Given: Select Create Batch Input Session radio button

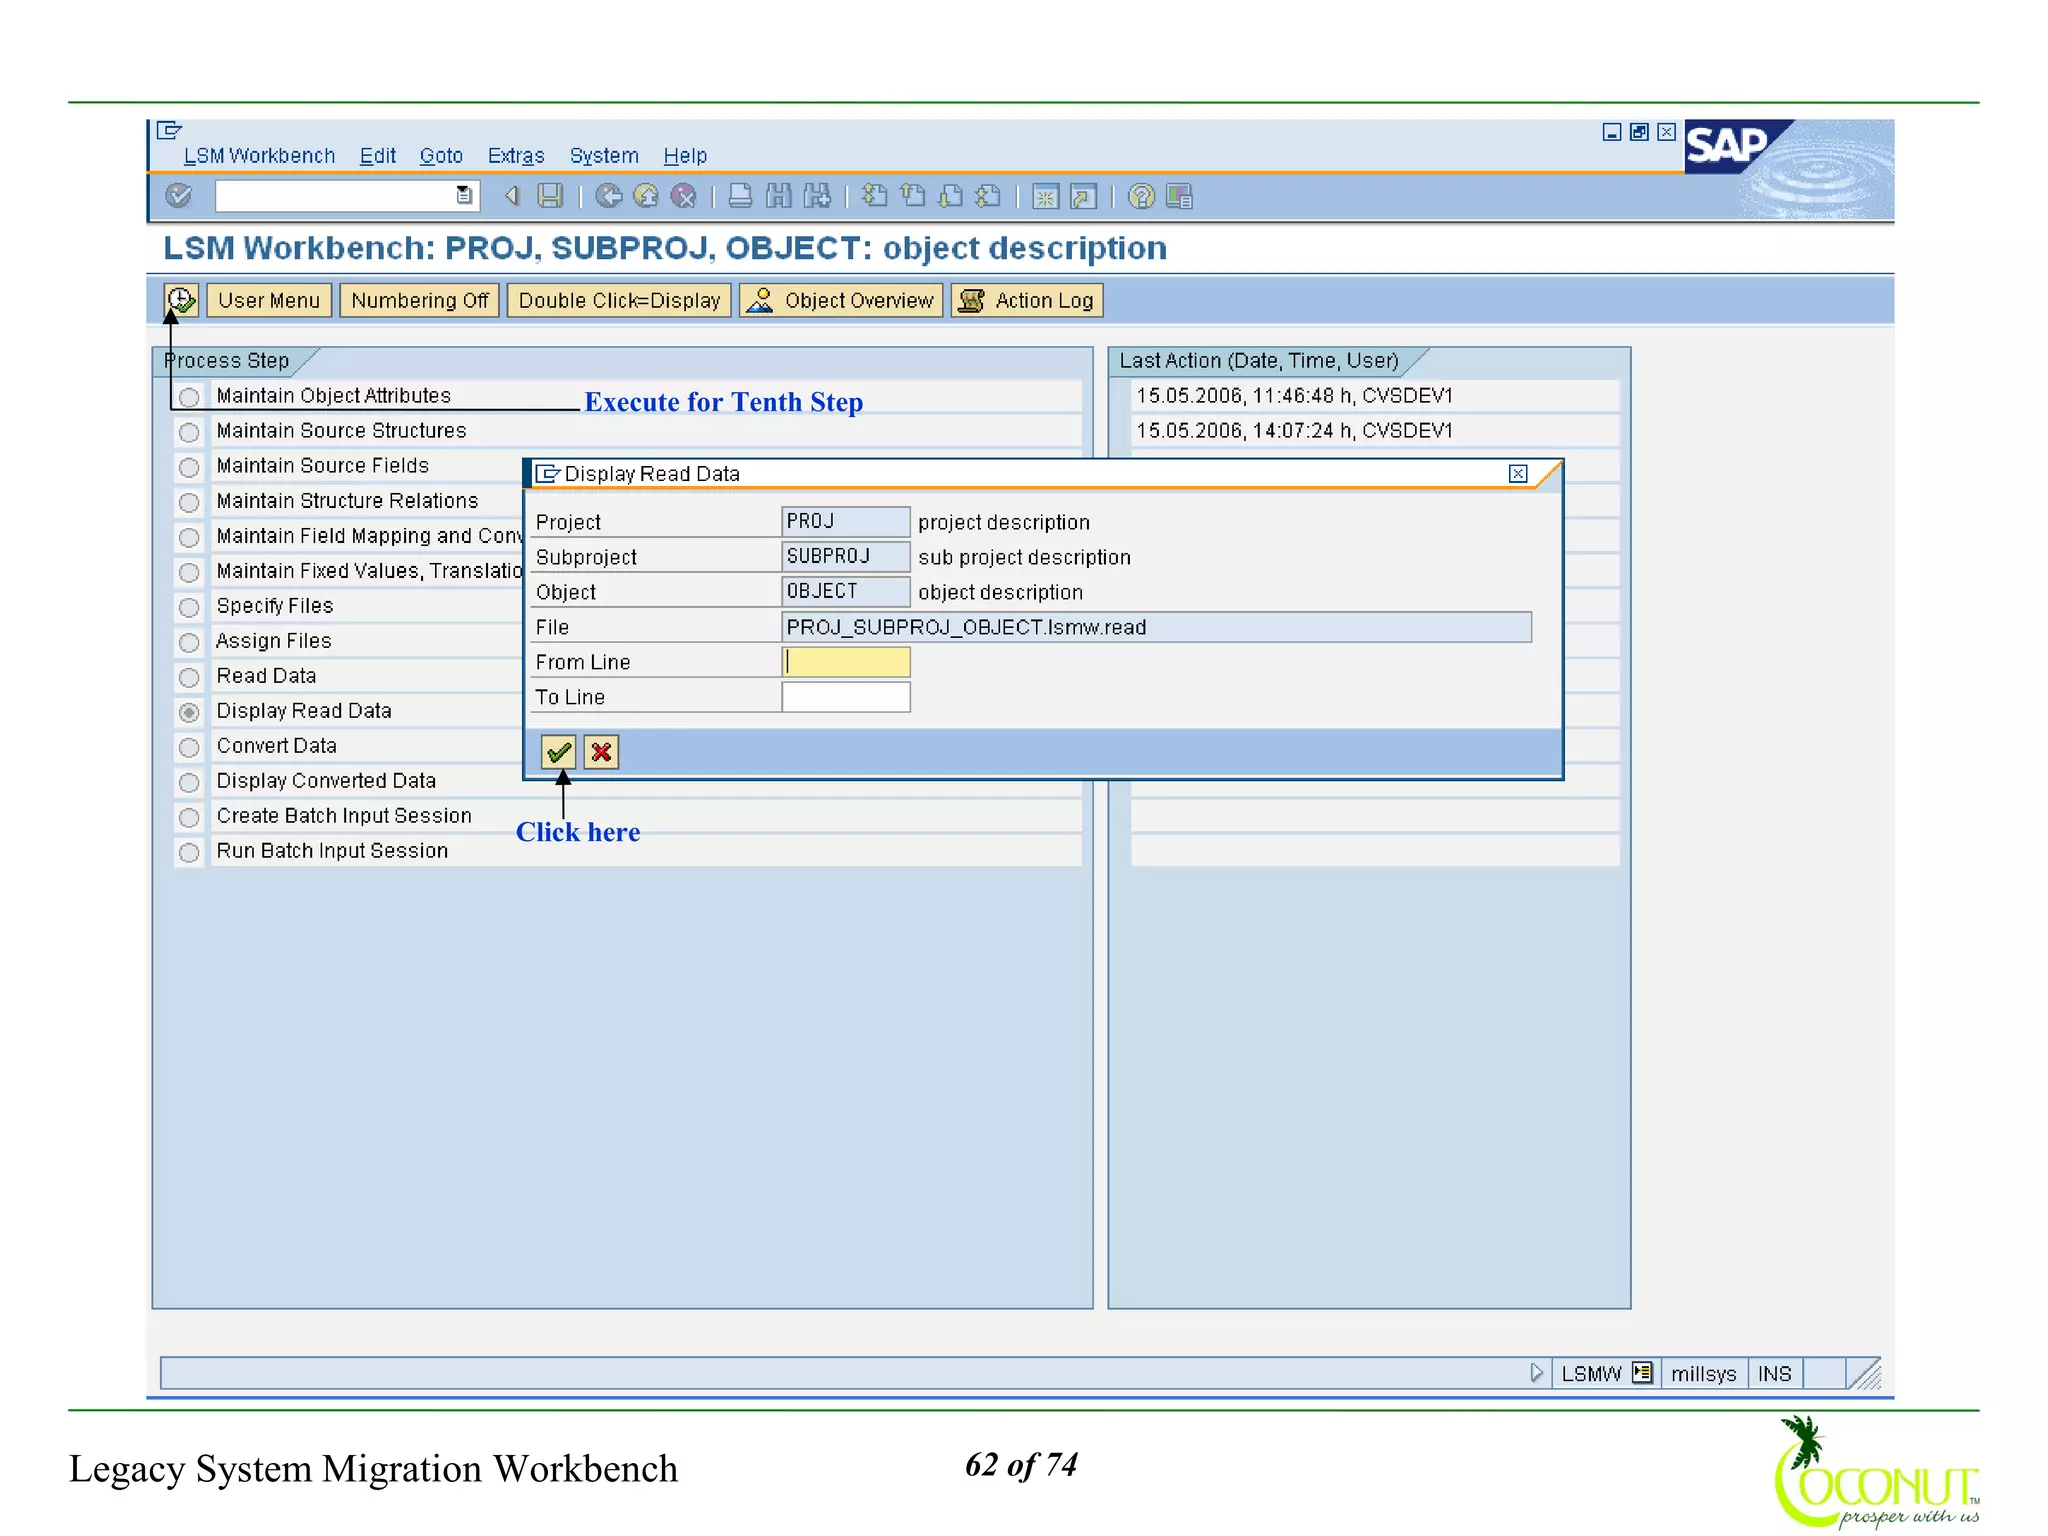Looking at the screenshot, I should point(189,817).
